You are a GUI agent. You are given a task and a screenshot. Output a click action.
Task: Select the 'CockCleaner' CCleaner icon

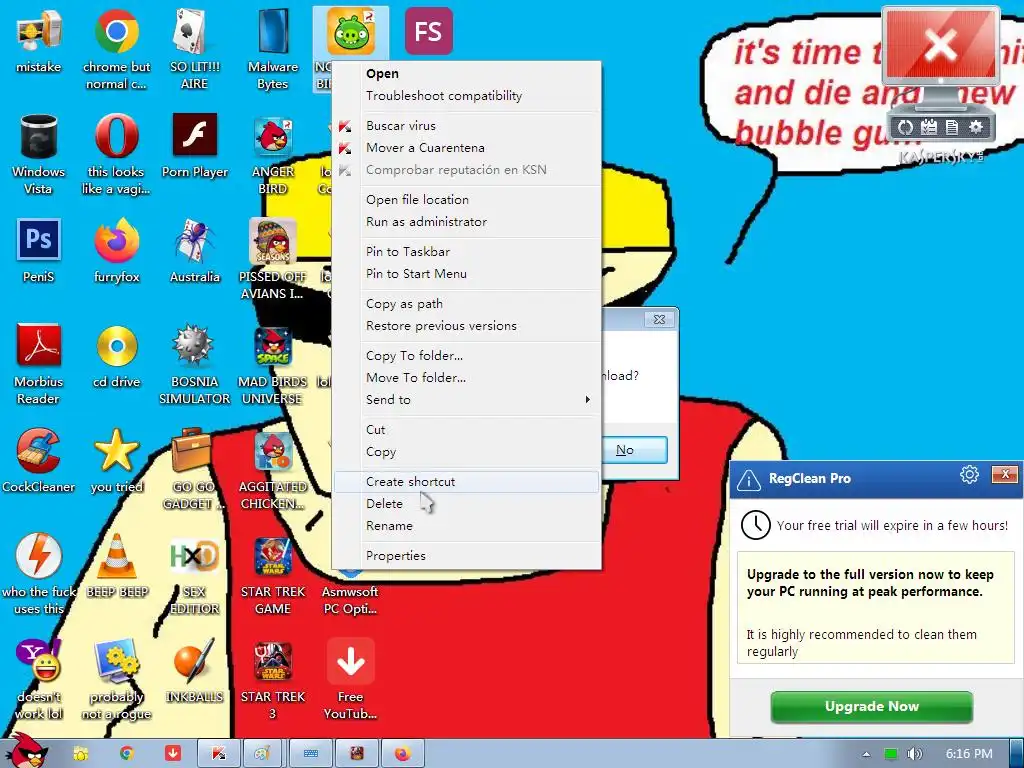(x=39, y=461)
